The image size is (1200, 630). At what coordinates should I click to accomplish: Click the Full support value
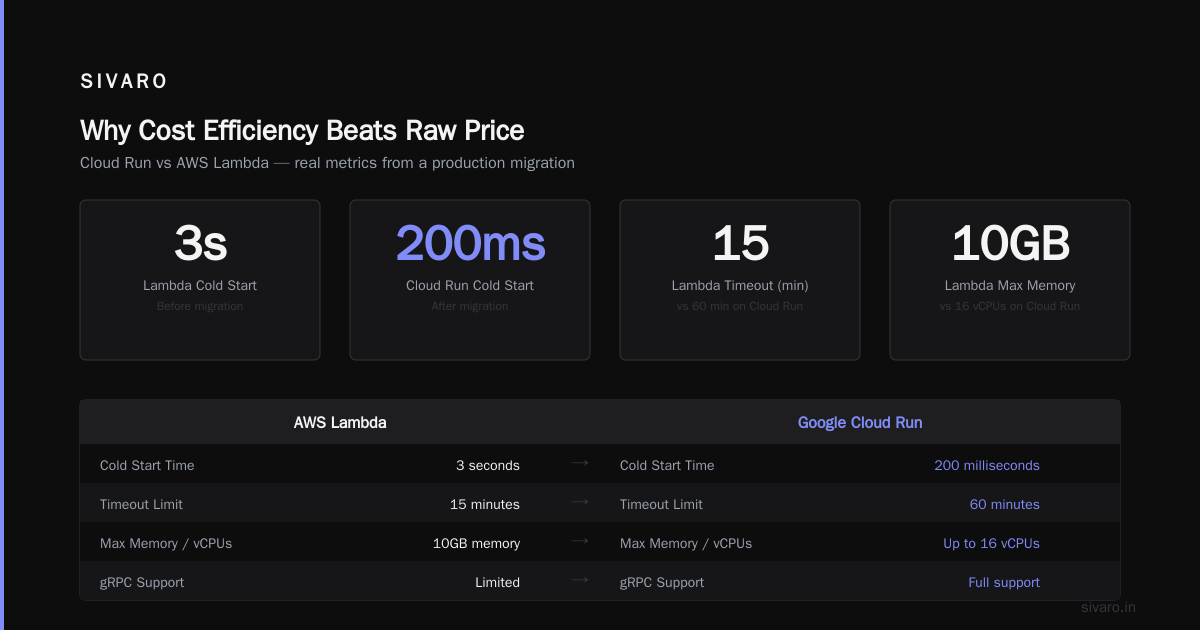point(1004,582)
